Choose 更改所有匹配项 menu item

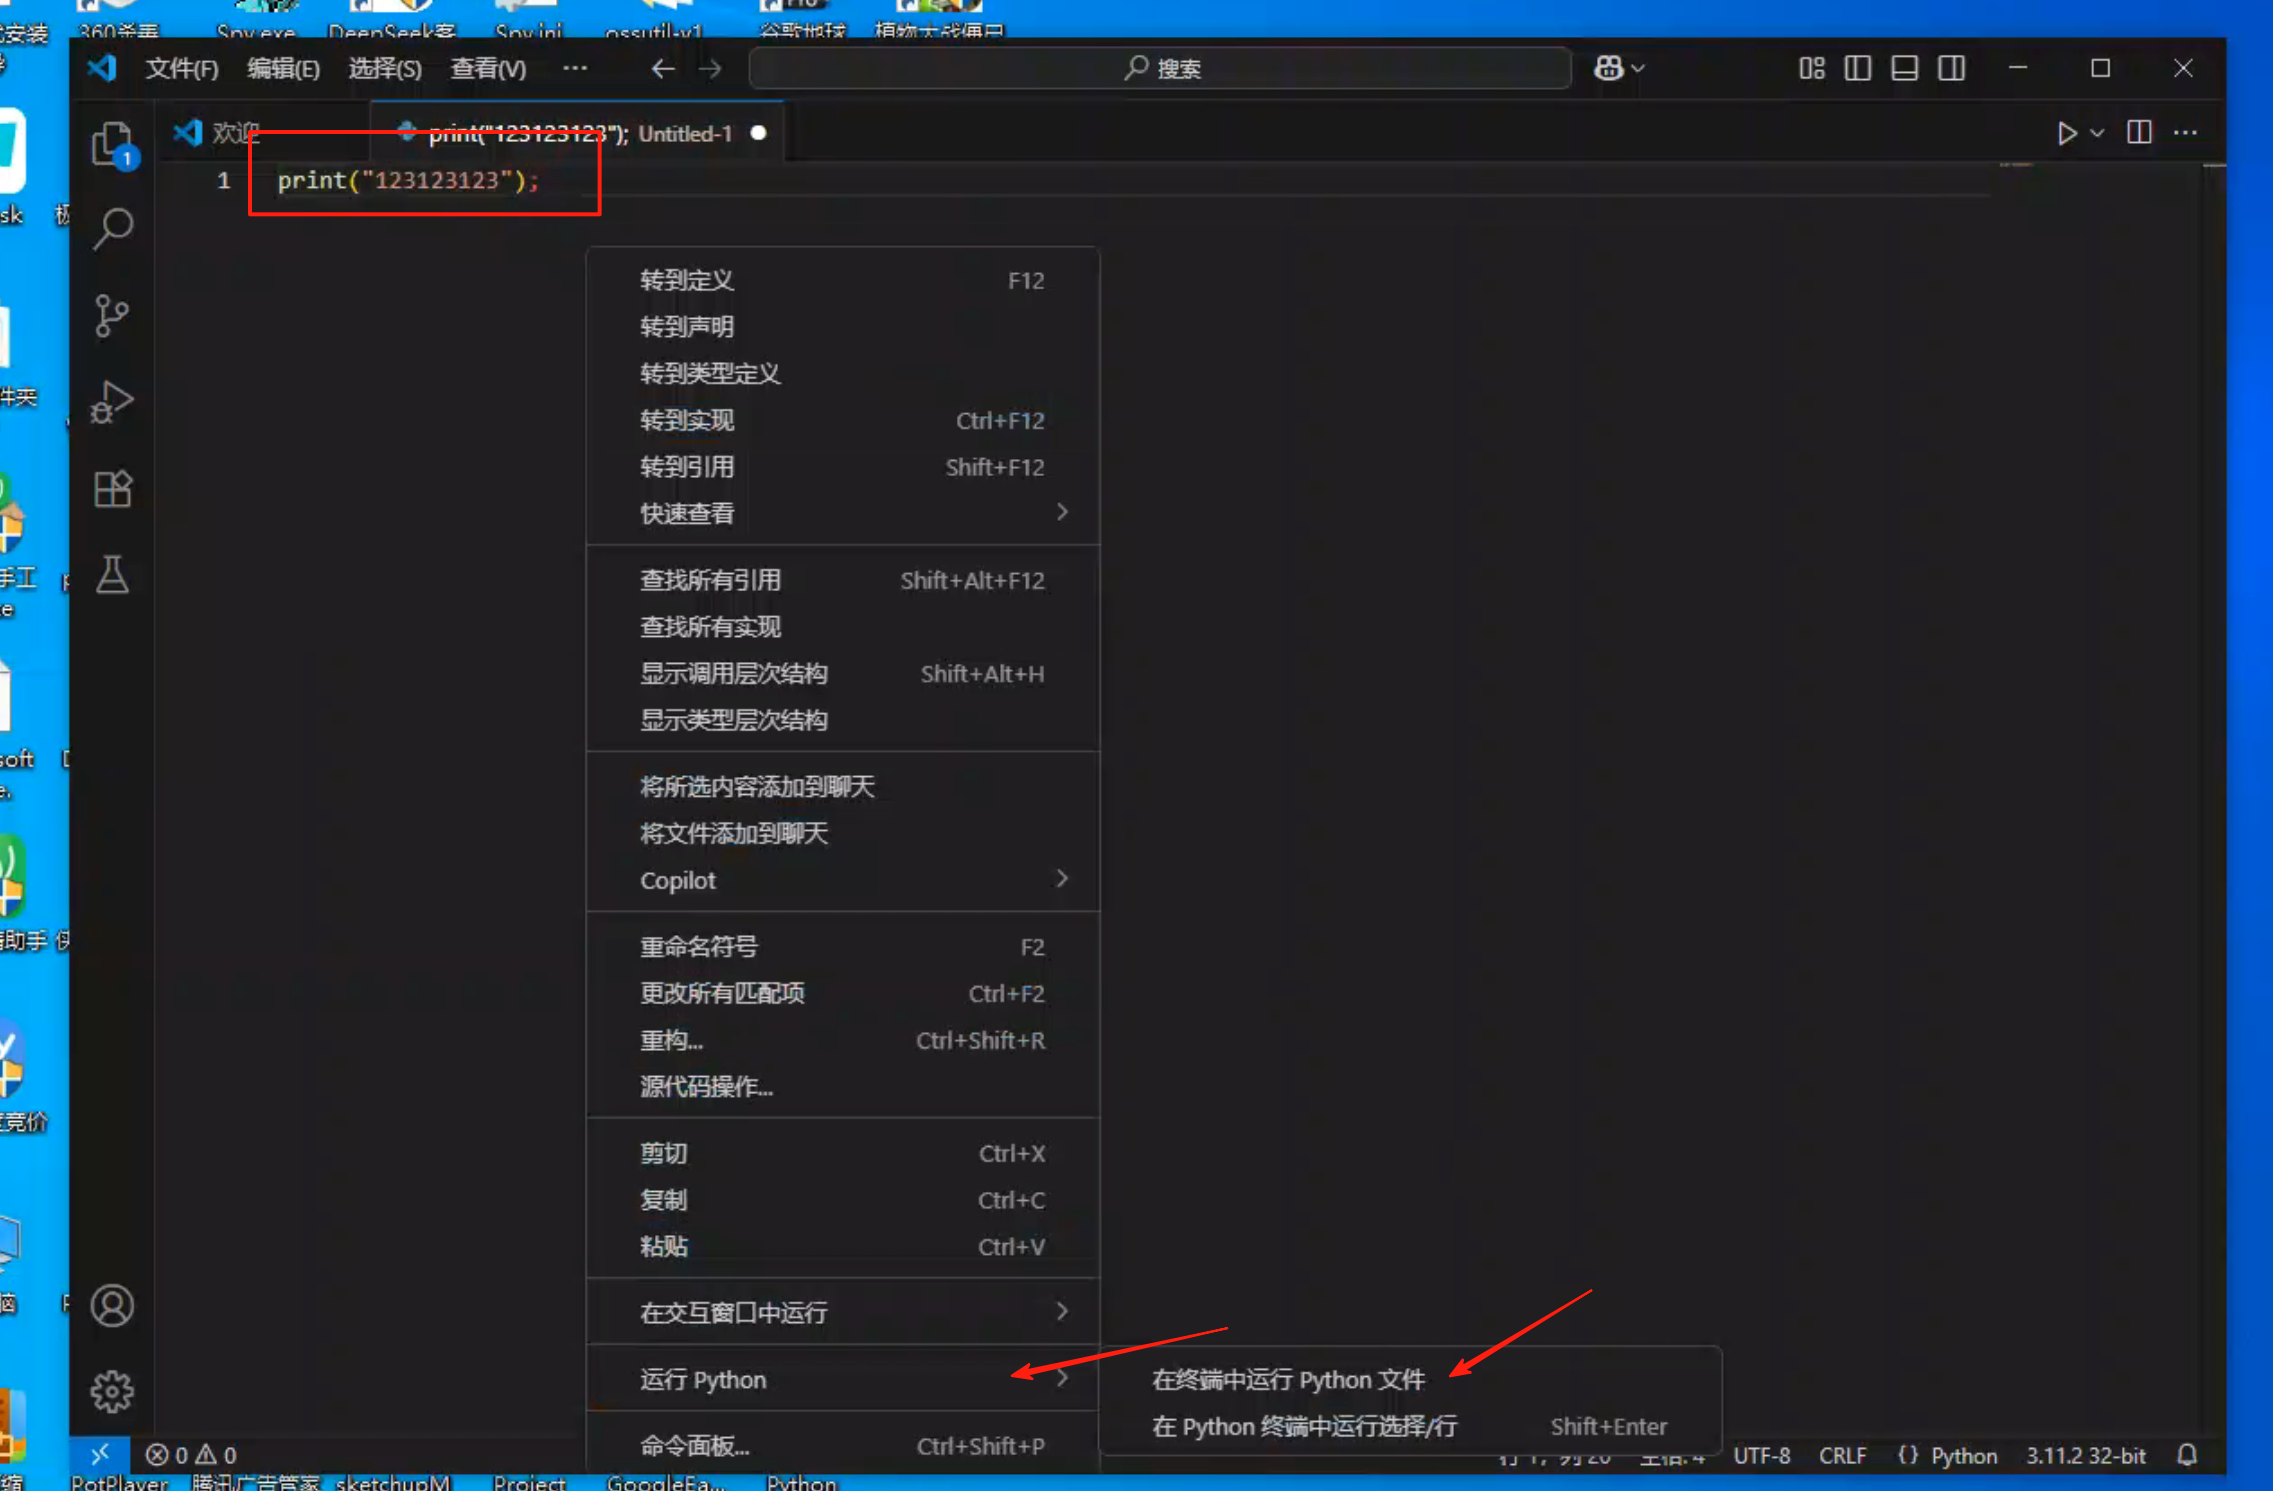843,994
